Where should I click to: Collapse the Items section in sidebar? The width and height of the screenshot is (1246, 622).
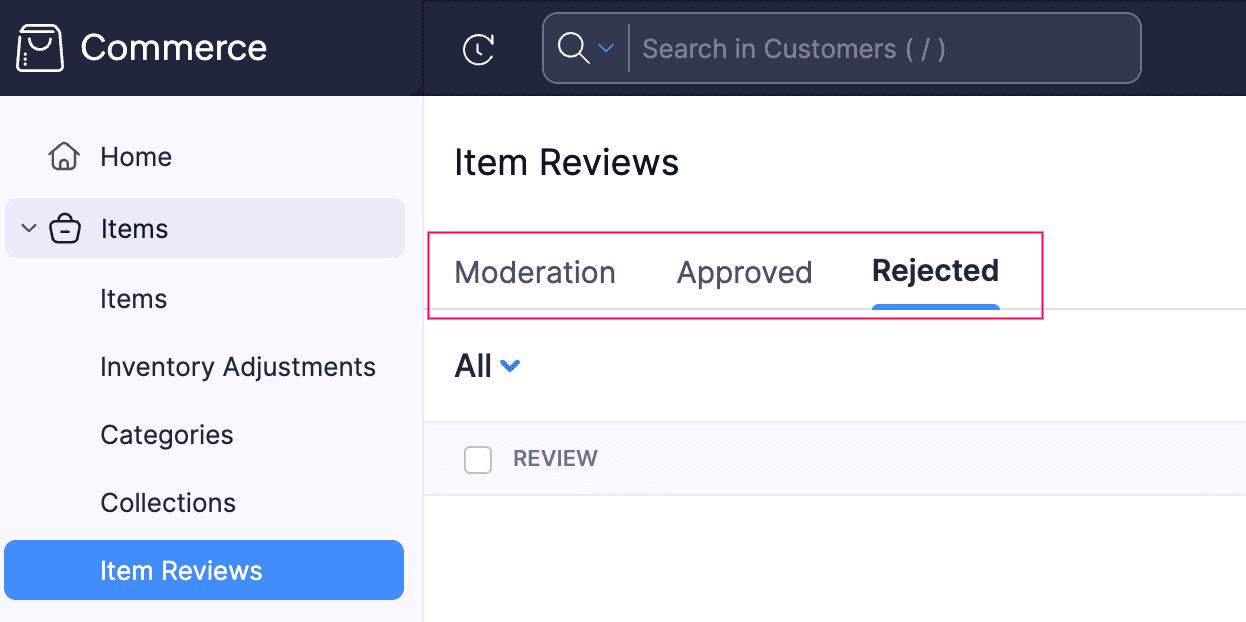(x=27, y=228)
